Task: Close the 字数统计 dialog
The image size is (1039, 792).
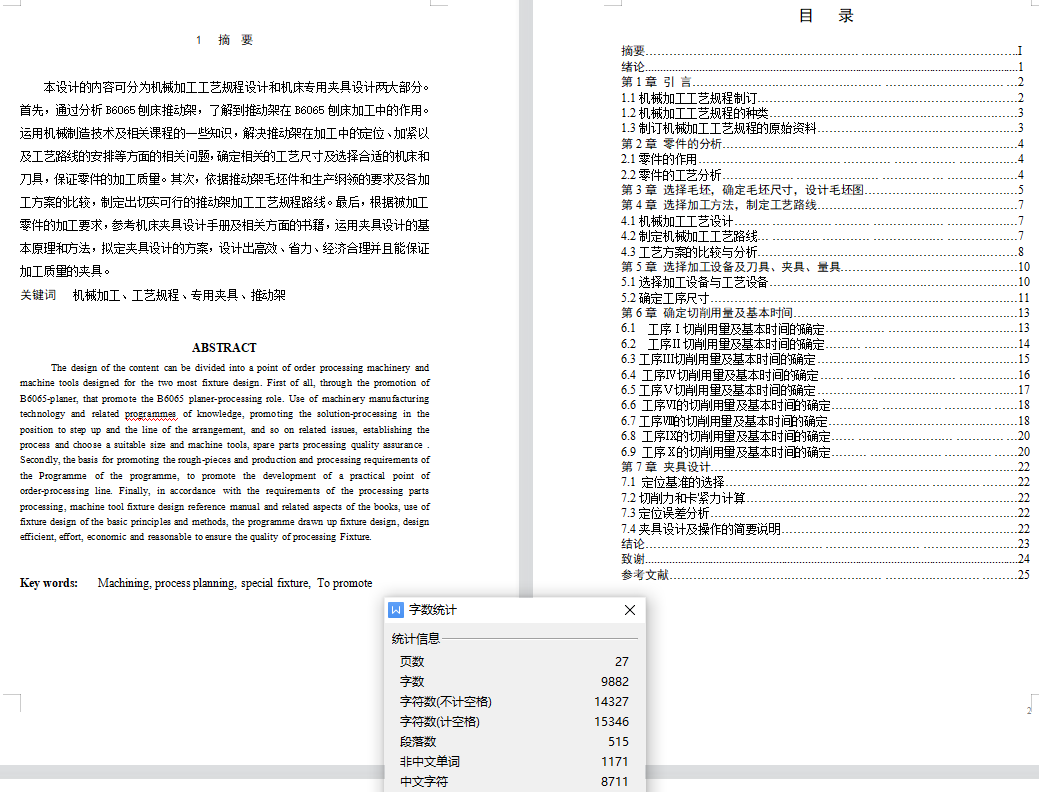Action: coord(629,610)
